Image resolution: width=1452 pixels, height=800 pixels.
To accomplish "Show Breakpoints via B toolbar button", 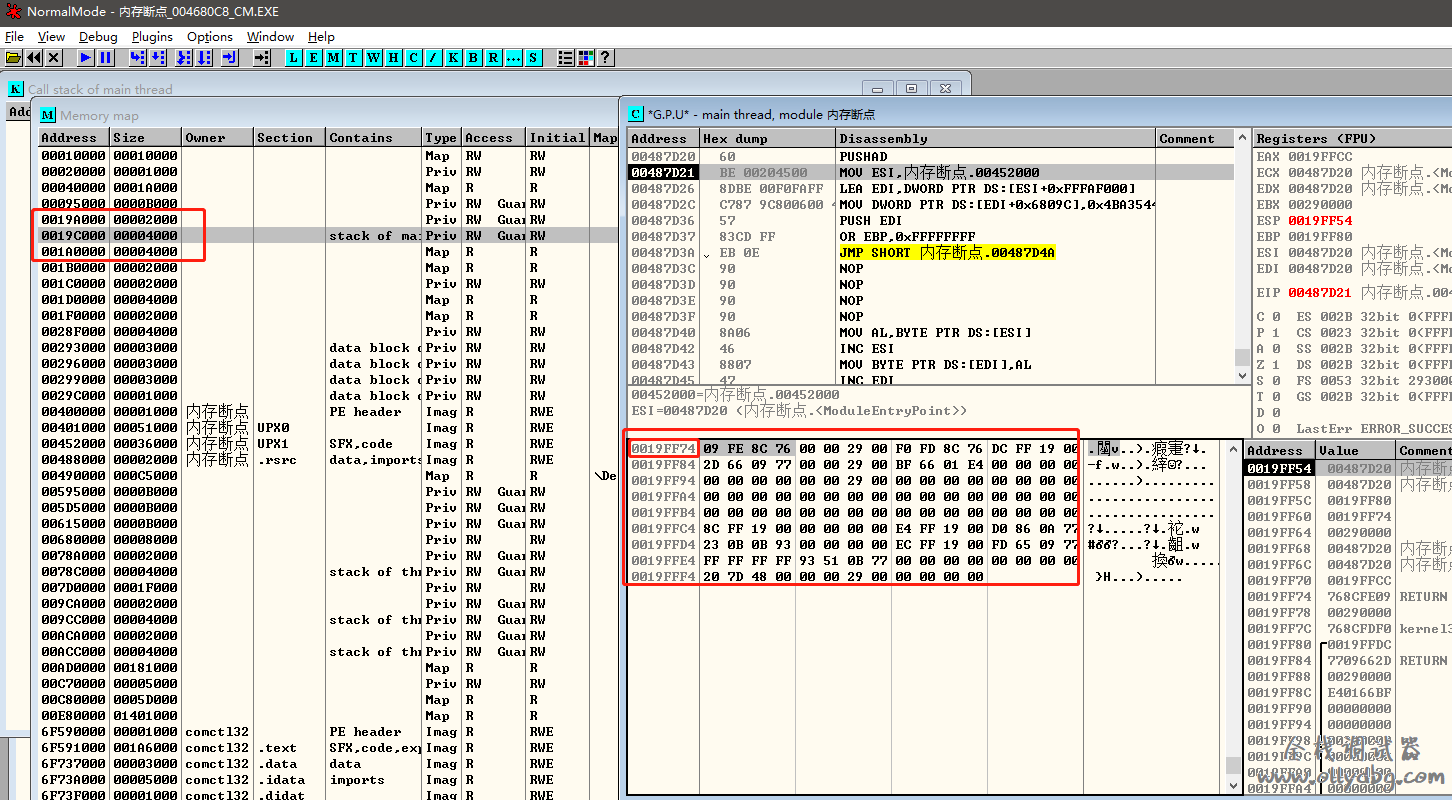I will pos(473,58).
